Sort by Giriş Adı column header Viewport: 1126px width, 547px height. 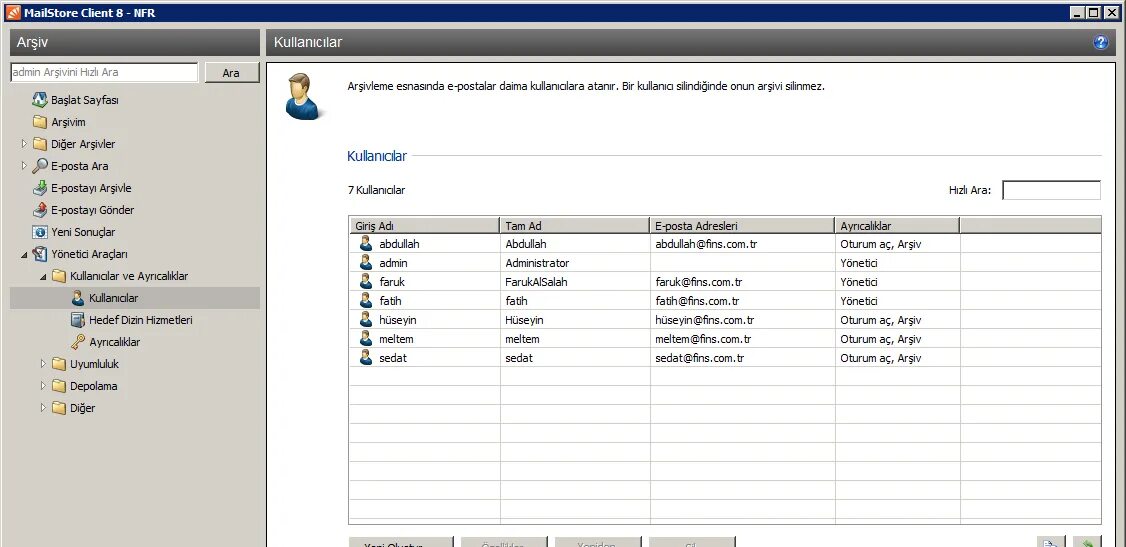pyautogui.click(x=424, y=225)
